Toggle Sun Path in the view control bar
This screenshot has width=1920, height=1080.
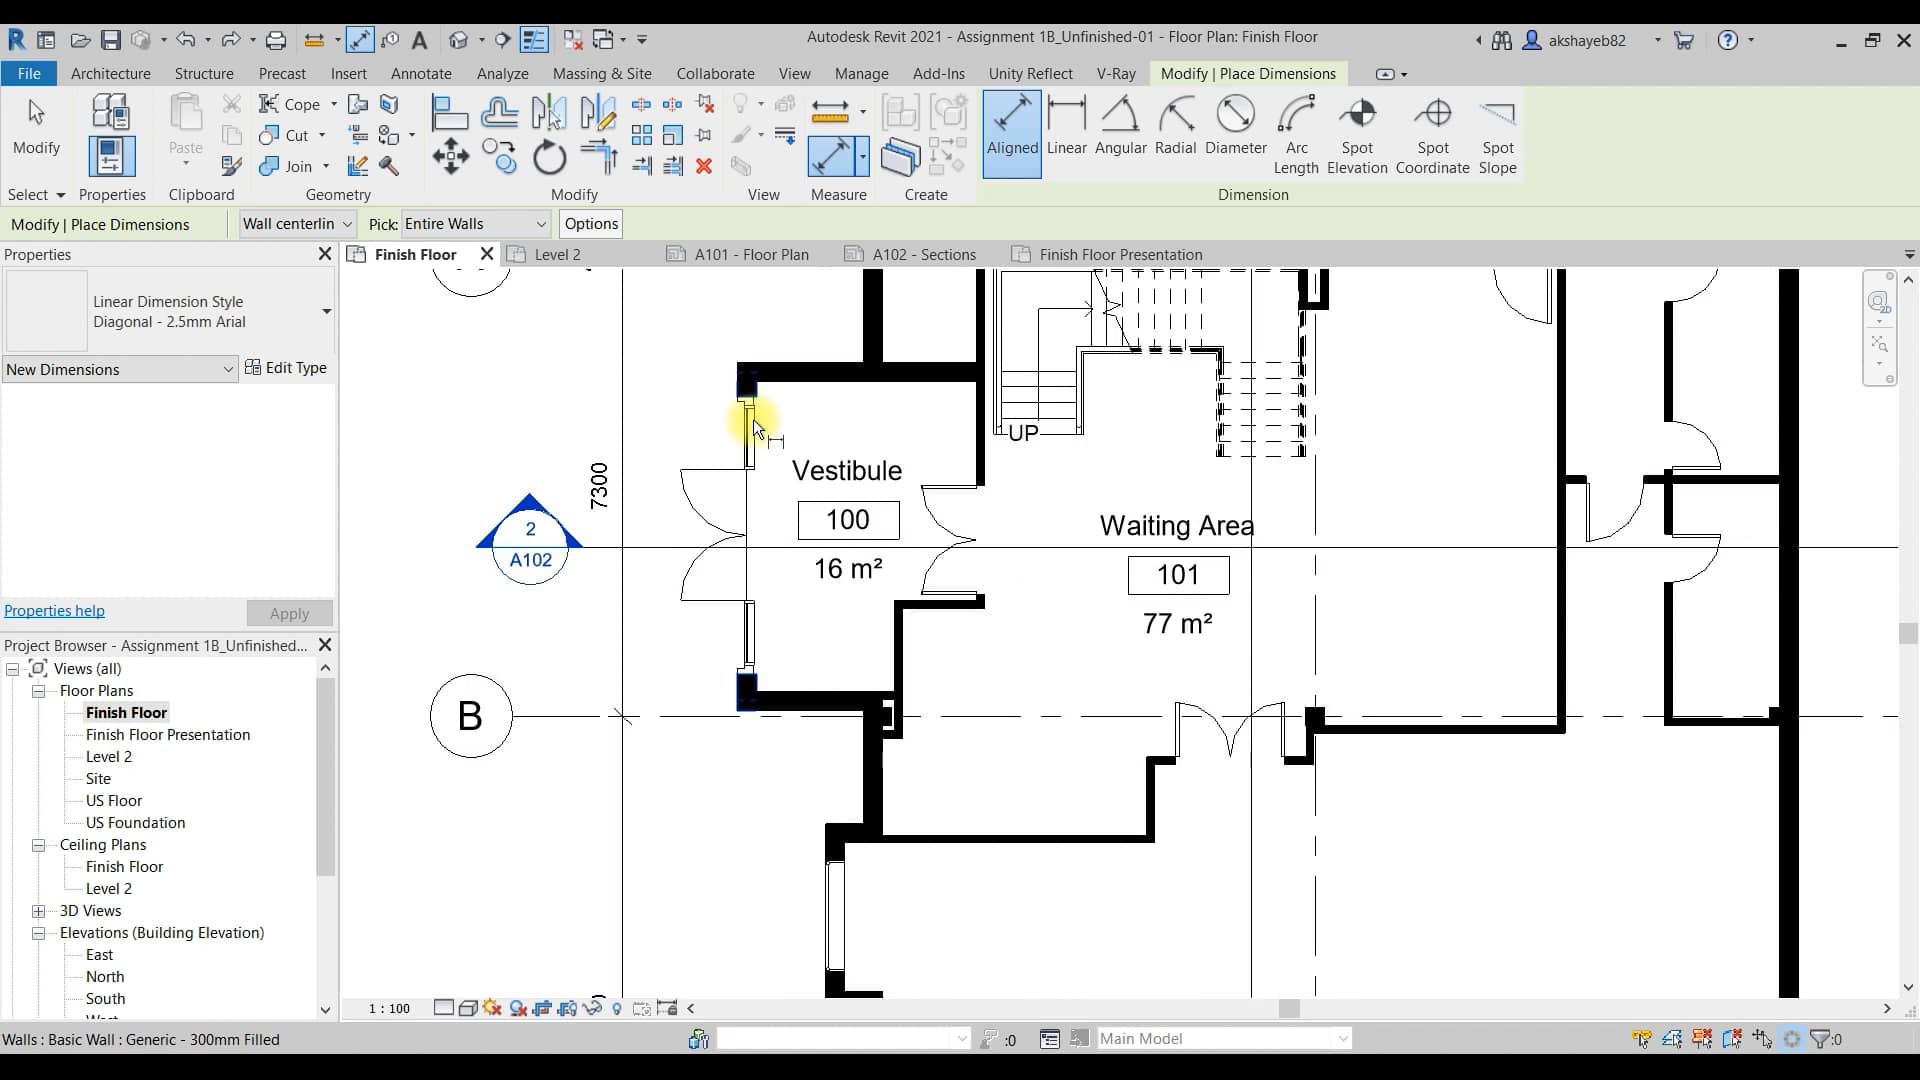coord(492,1008)
